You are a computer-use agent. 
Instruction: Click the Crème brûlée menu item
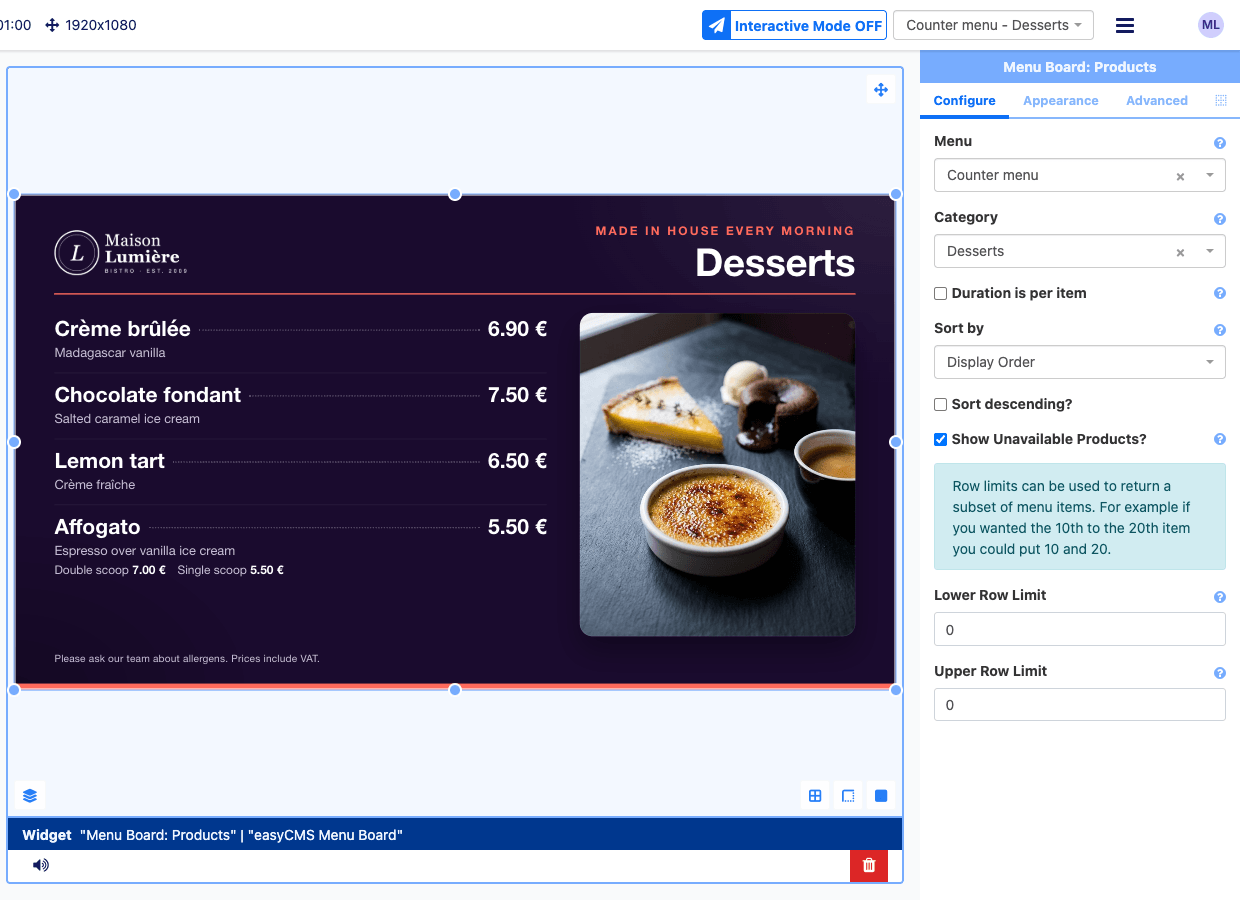point(122,329)
